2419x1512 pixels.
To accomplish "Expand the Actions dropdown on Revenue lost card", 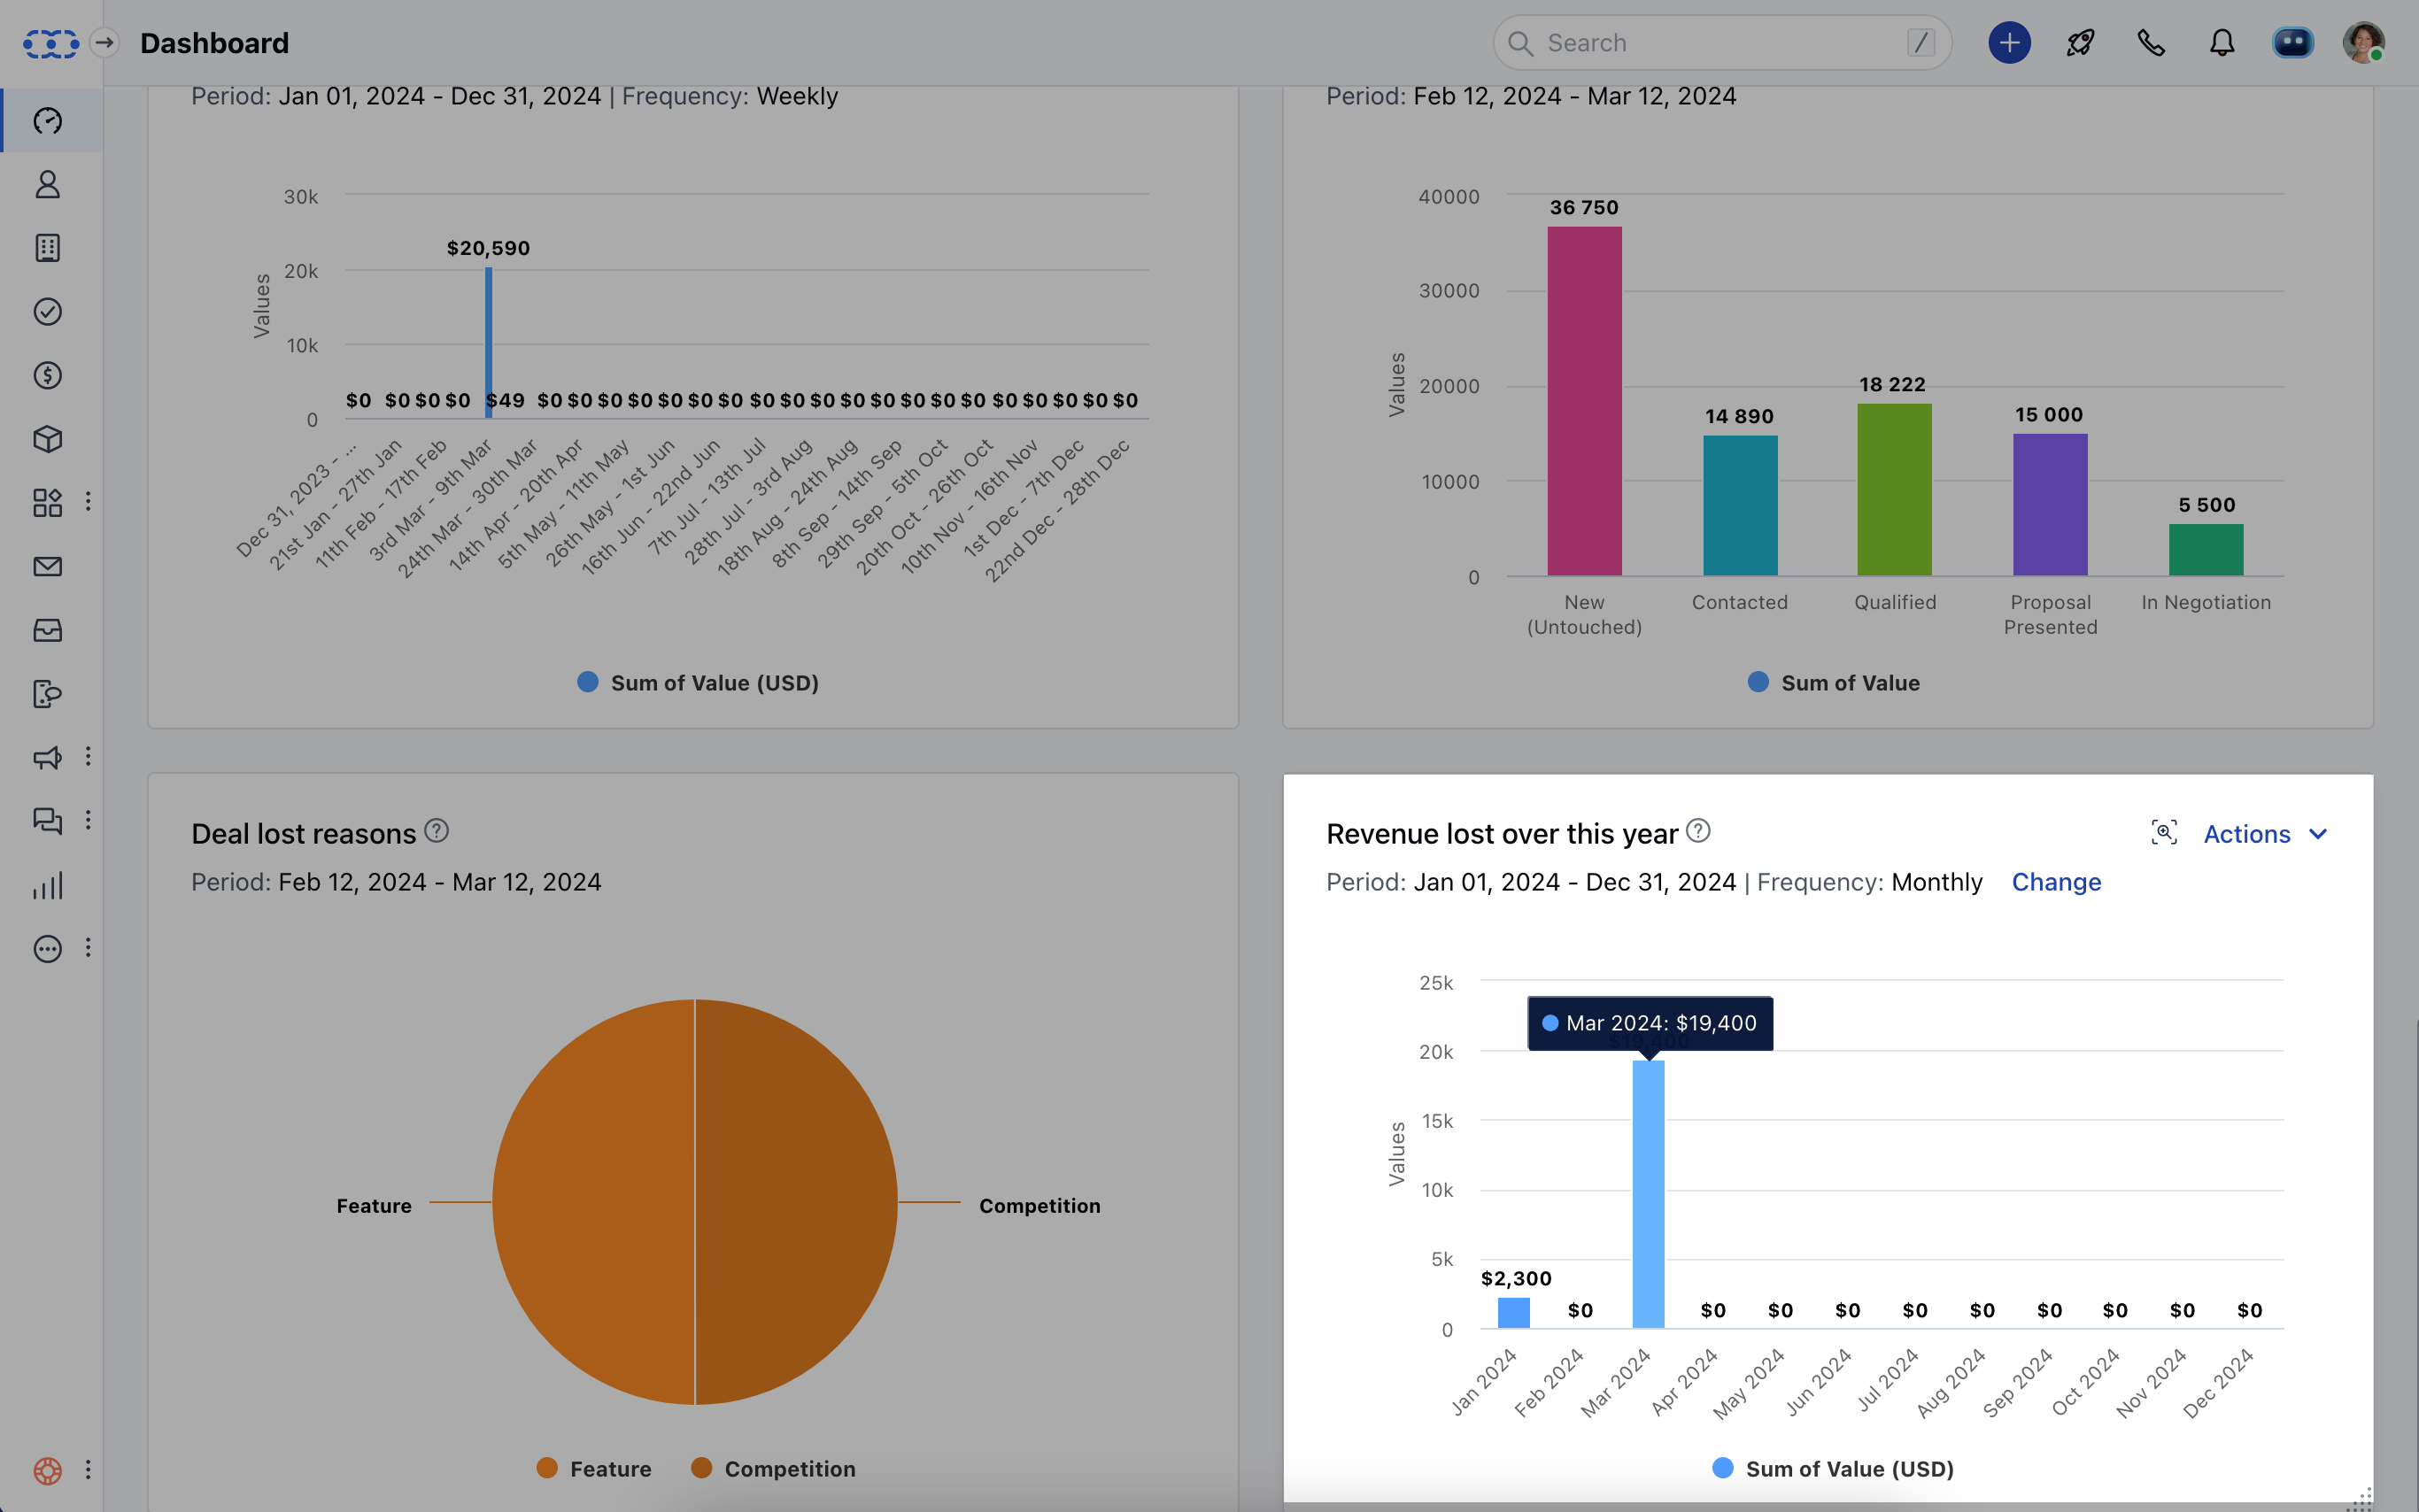I will [2265, 833].
